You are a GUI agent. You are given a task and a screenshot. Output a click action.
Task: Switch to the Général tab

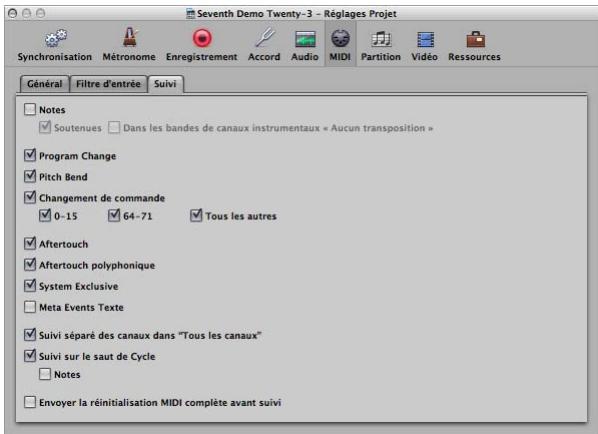tap(45, 84)
